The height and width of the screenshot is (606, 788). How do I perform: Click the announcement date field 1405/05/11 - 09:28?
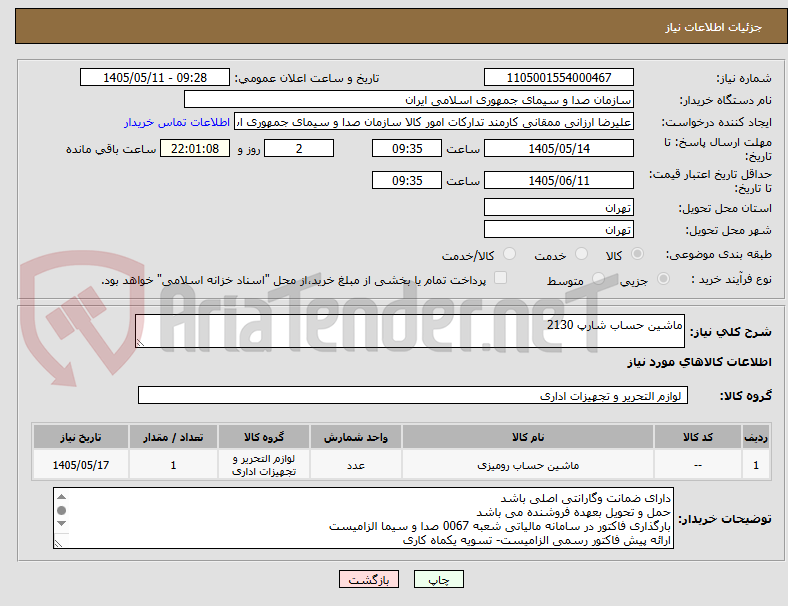click(155, 77)
